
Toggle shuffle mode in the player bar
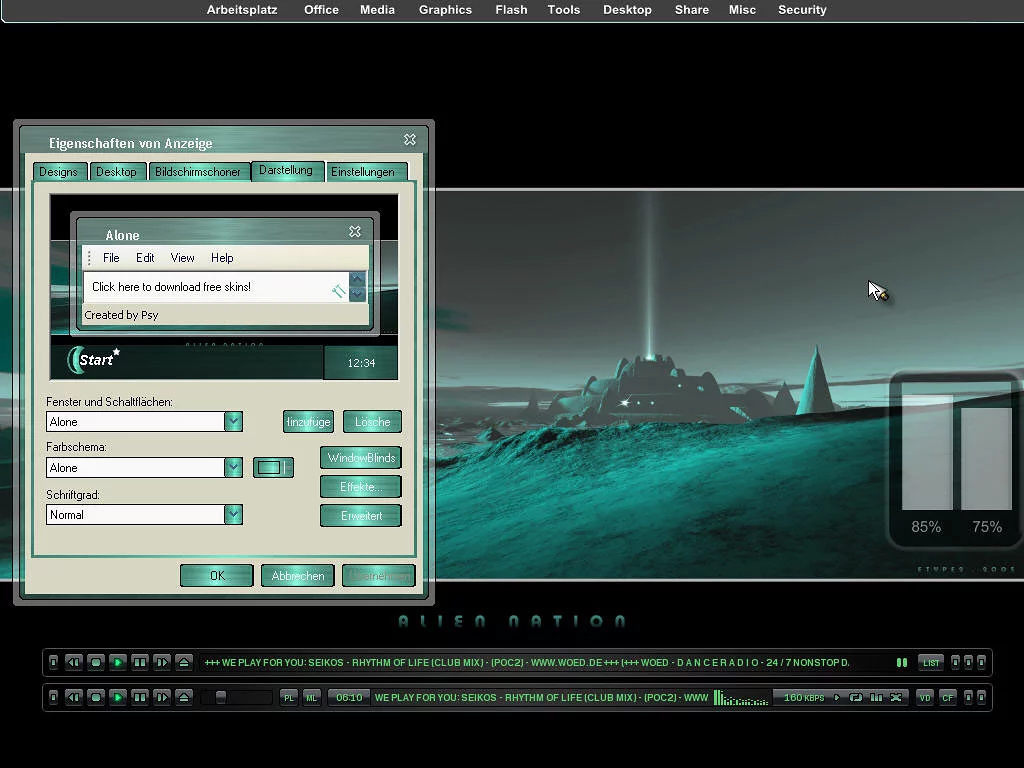(x=896, y=697)
